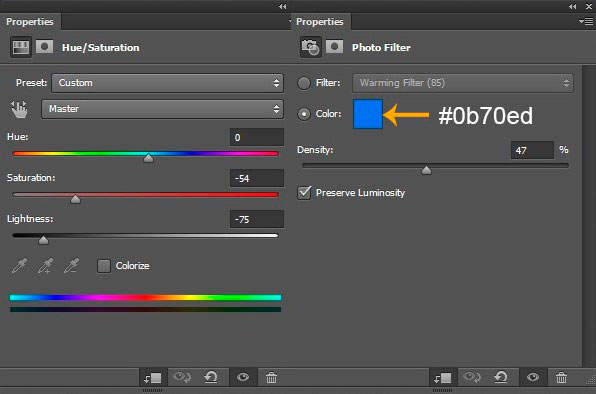This screenshot has height=394, width=596.
Task: Delete the Hue/Saturation adjustment layer
Action: [271, 377]
